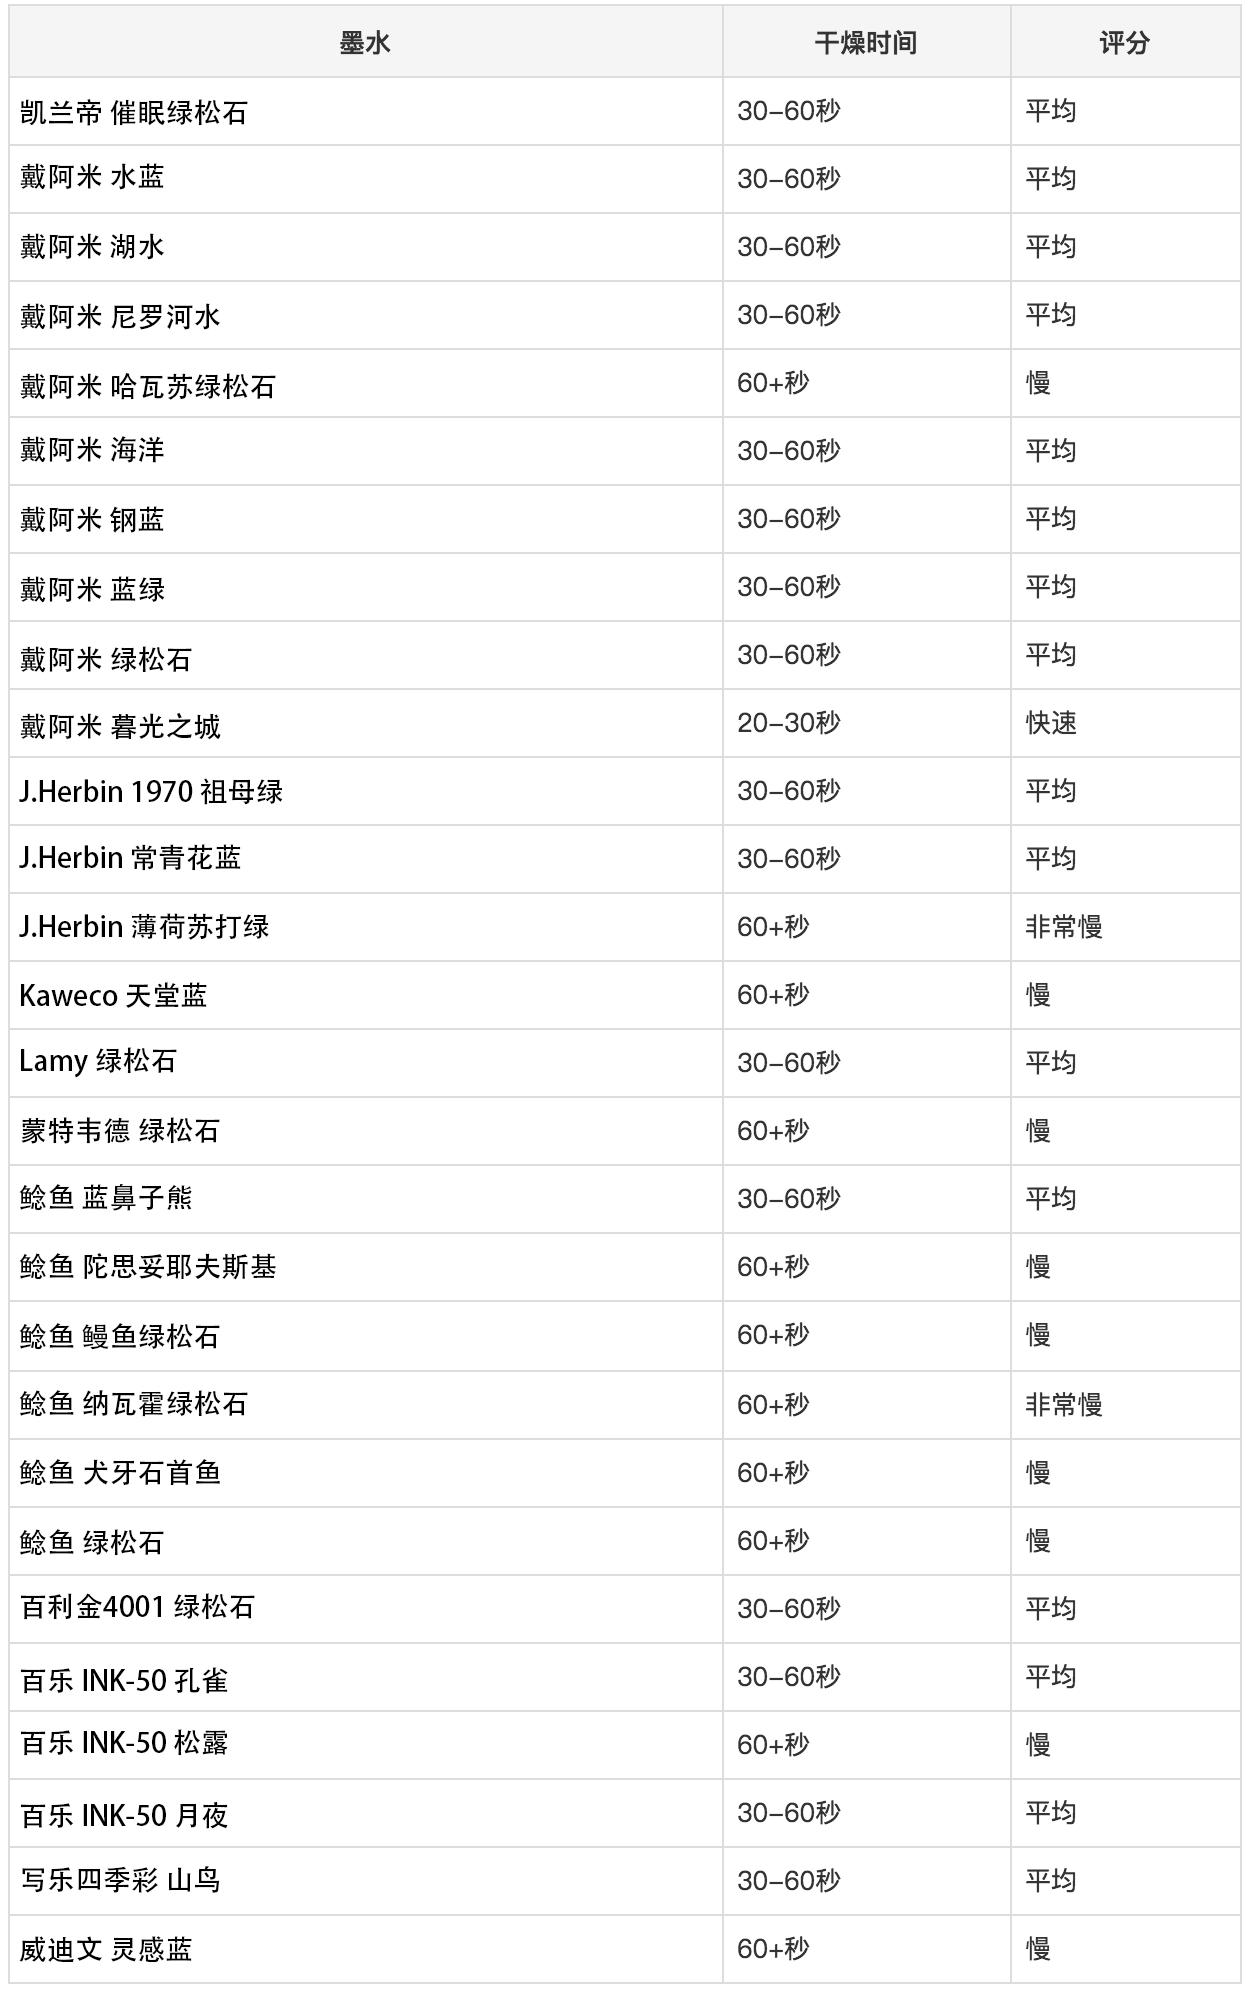The height and width of the screenshot is (1989, 1250).
Task: Click the 戴阿米 尼罗河水 ink name
Action: [x=120, y=316]
